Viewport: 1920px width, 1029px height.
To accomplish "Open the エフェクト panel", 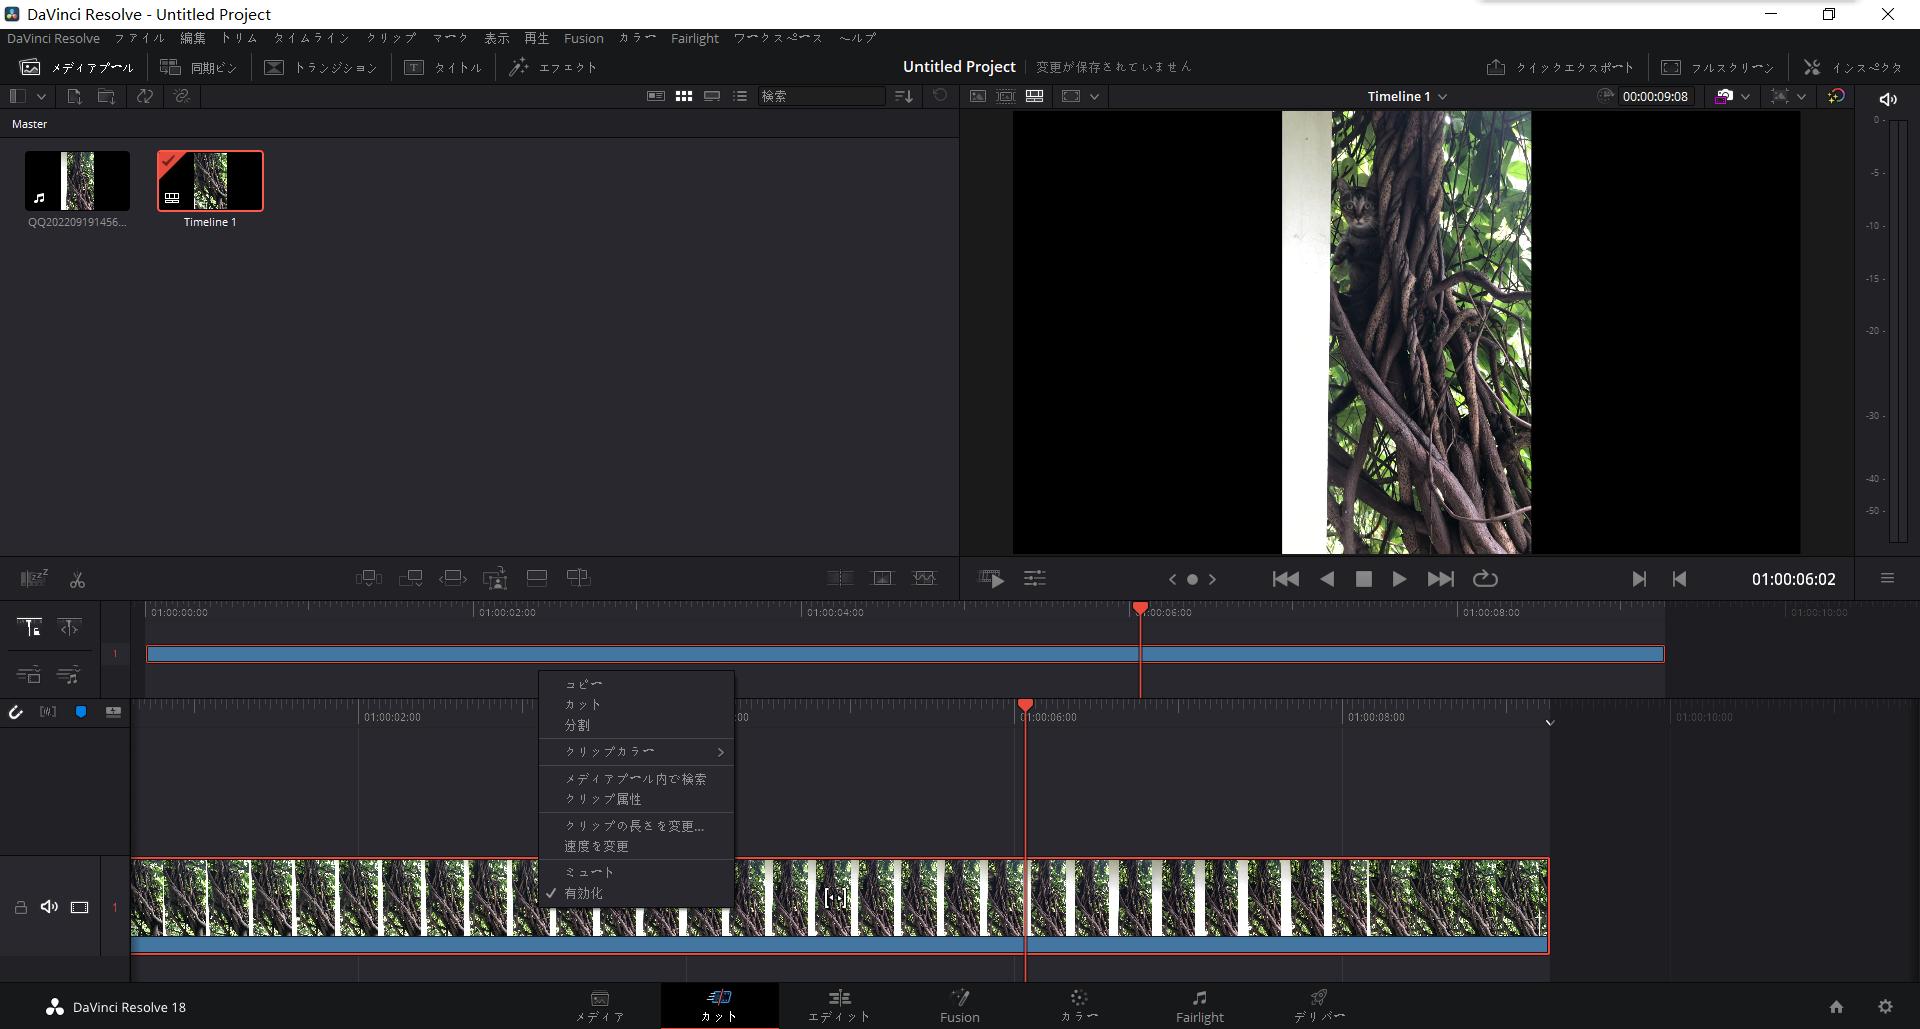I will [x=553, y=67].
